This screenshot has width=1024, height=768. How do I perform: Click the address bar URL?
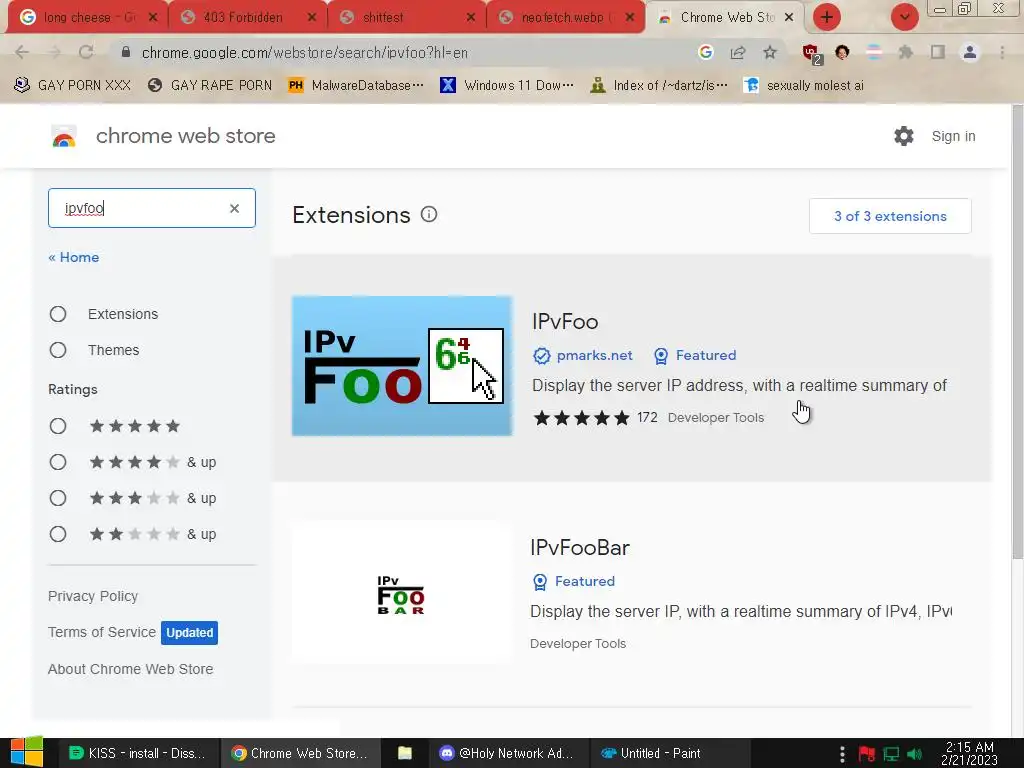(x=304, y=53)
